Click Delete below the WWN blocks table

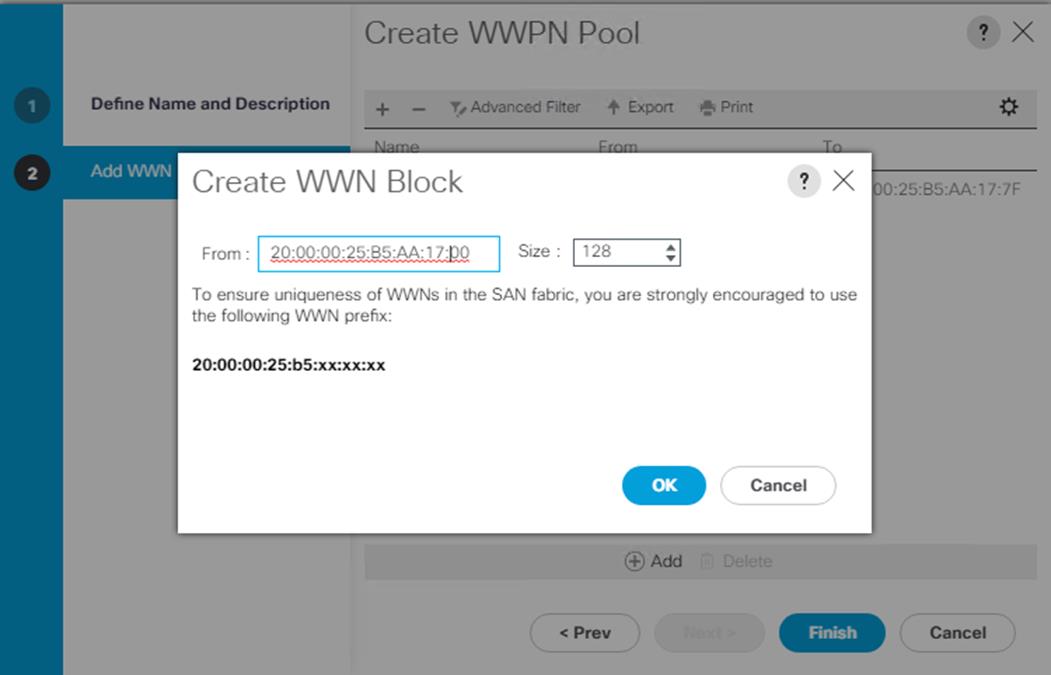tap(736, 561)
